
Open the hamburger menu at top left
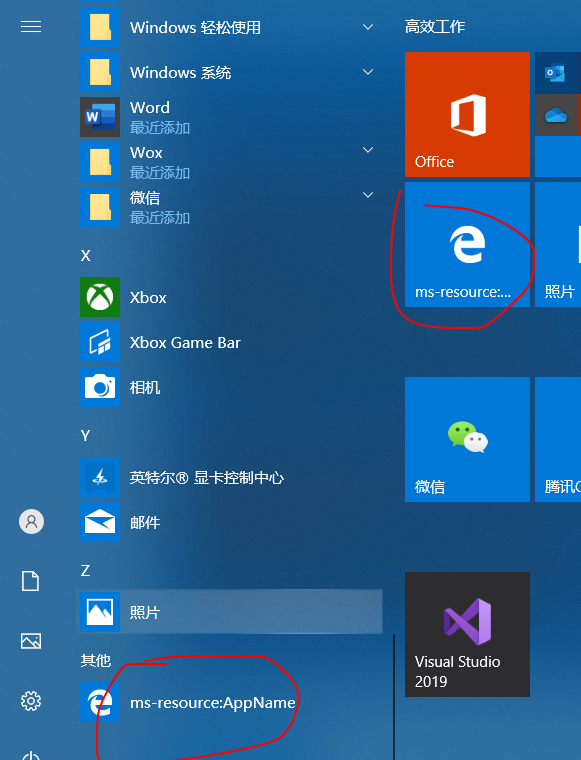[x=31, y=27]
